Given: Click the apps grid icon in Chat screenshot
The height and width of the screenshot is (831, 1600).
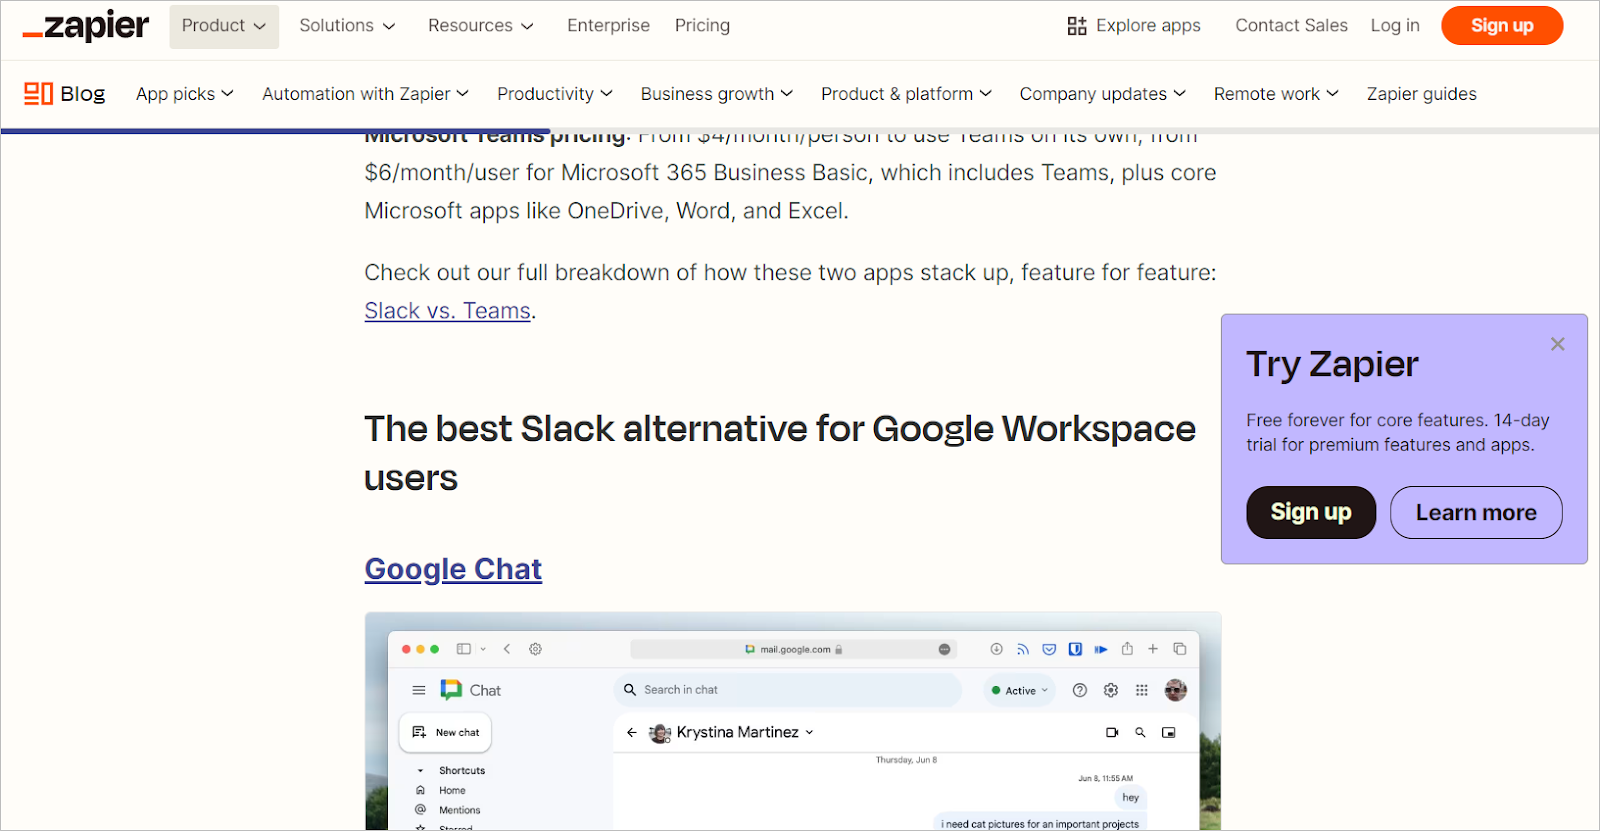Looking at the screenshot, I should click(x=1142, y=690).
